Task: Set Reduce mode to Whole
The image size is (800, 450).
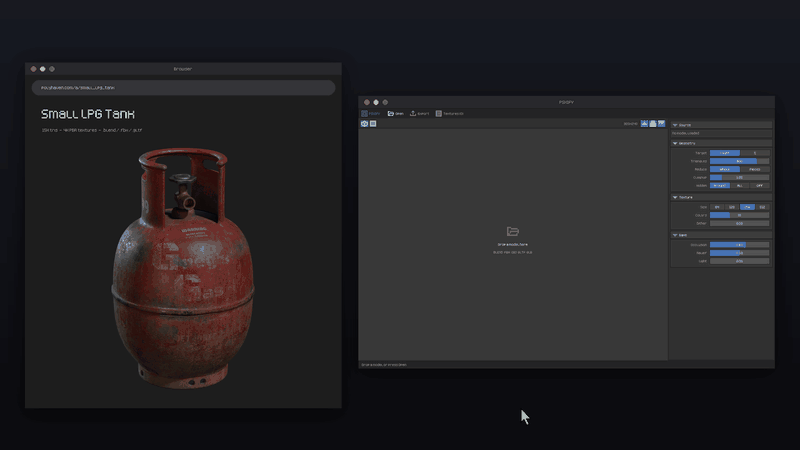Action: coord(725,169)
